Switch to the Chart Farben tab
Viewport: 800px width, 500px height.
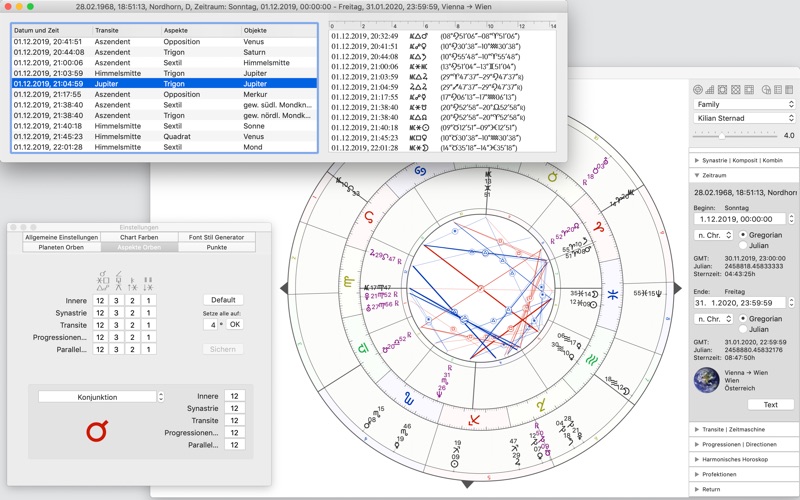tap(140, 237)
